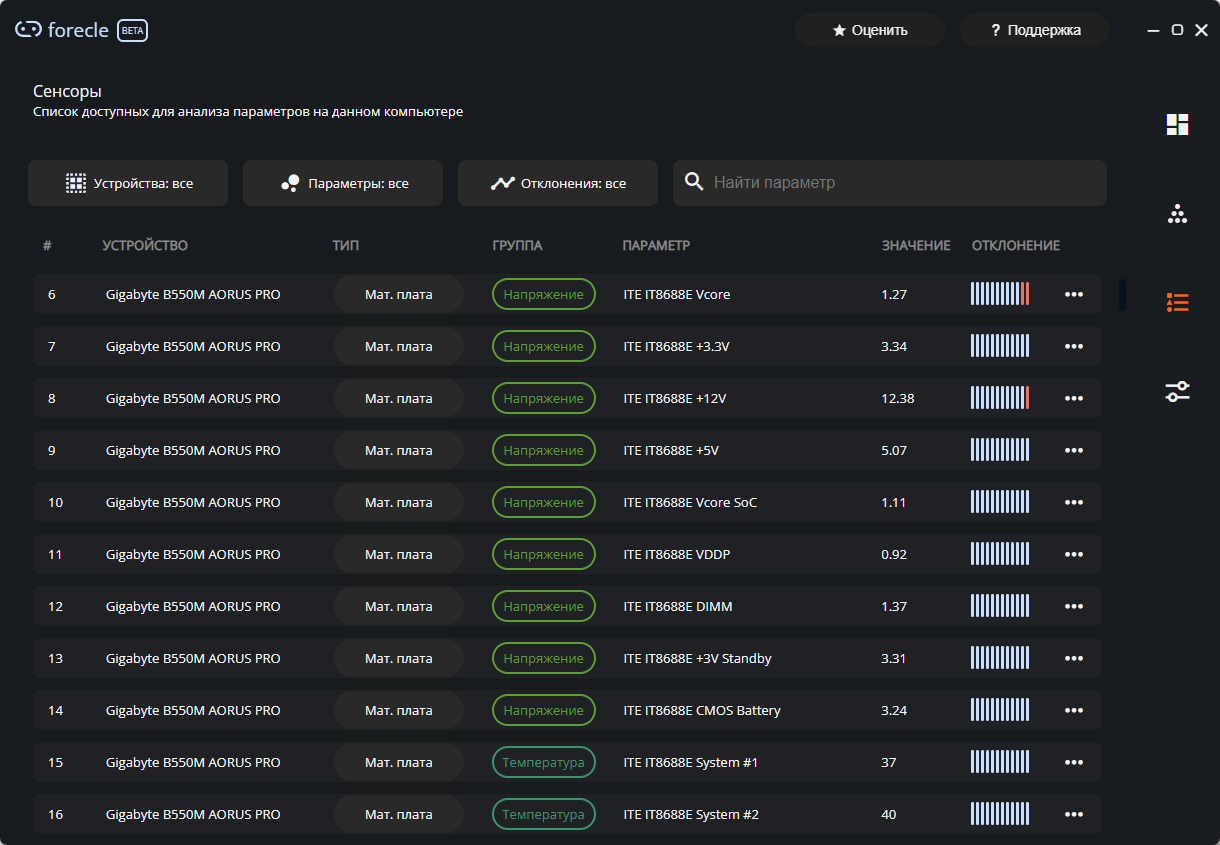Sort by the УСТРОЙСТВО column header
The image size is (1220, 845).
click(x=145, y=245)
